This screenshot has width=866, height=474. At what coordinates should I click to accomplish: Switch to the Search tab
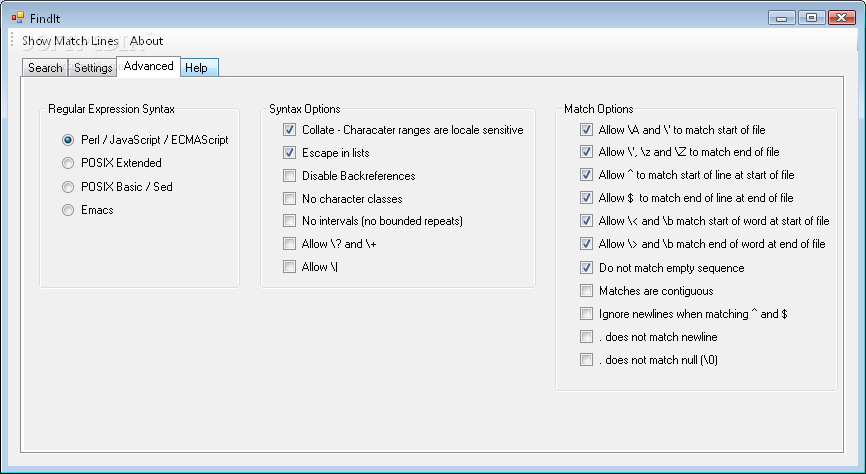point(45,68)
